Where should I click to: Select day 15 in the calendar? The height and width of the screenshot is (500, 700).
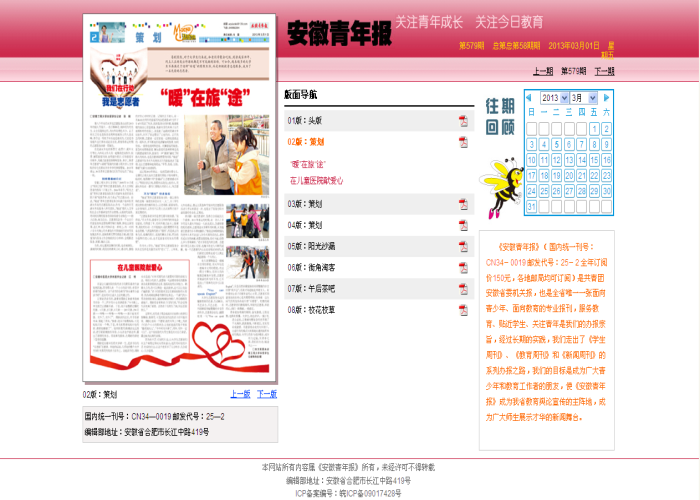point(594,160)
